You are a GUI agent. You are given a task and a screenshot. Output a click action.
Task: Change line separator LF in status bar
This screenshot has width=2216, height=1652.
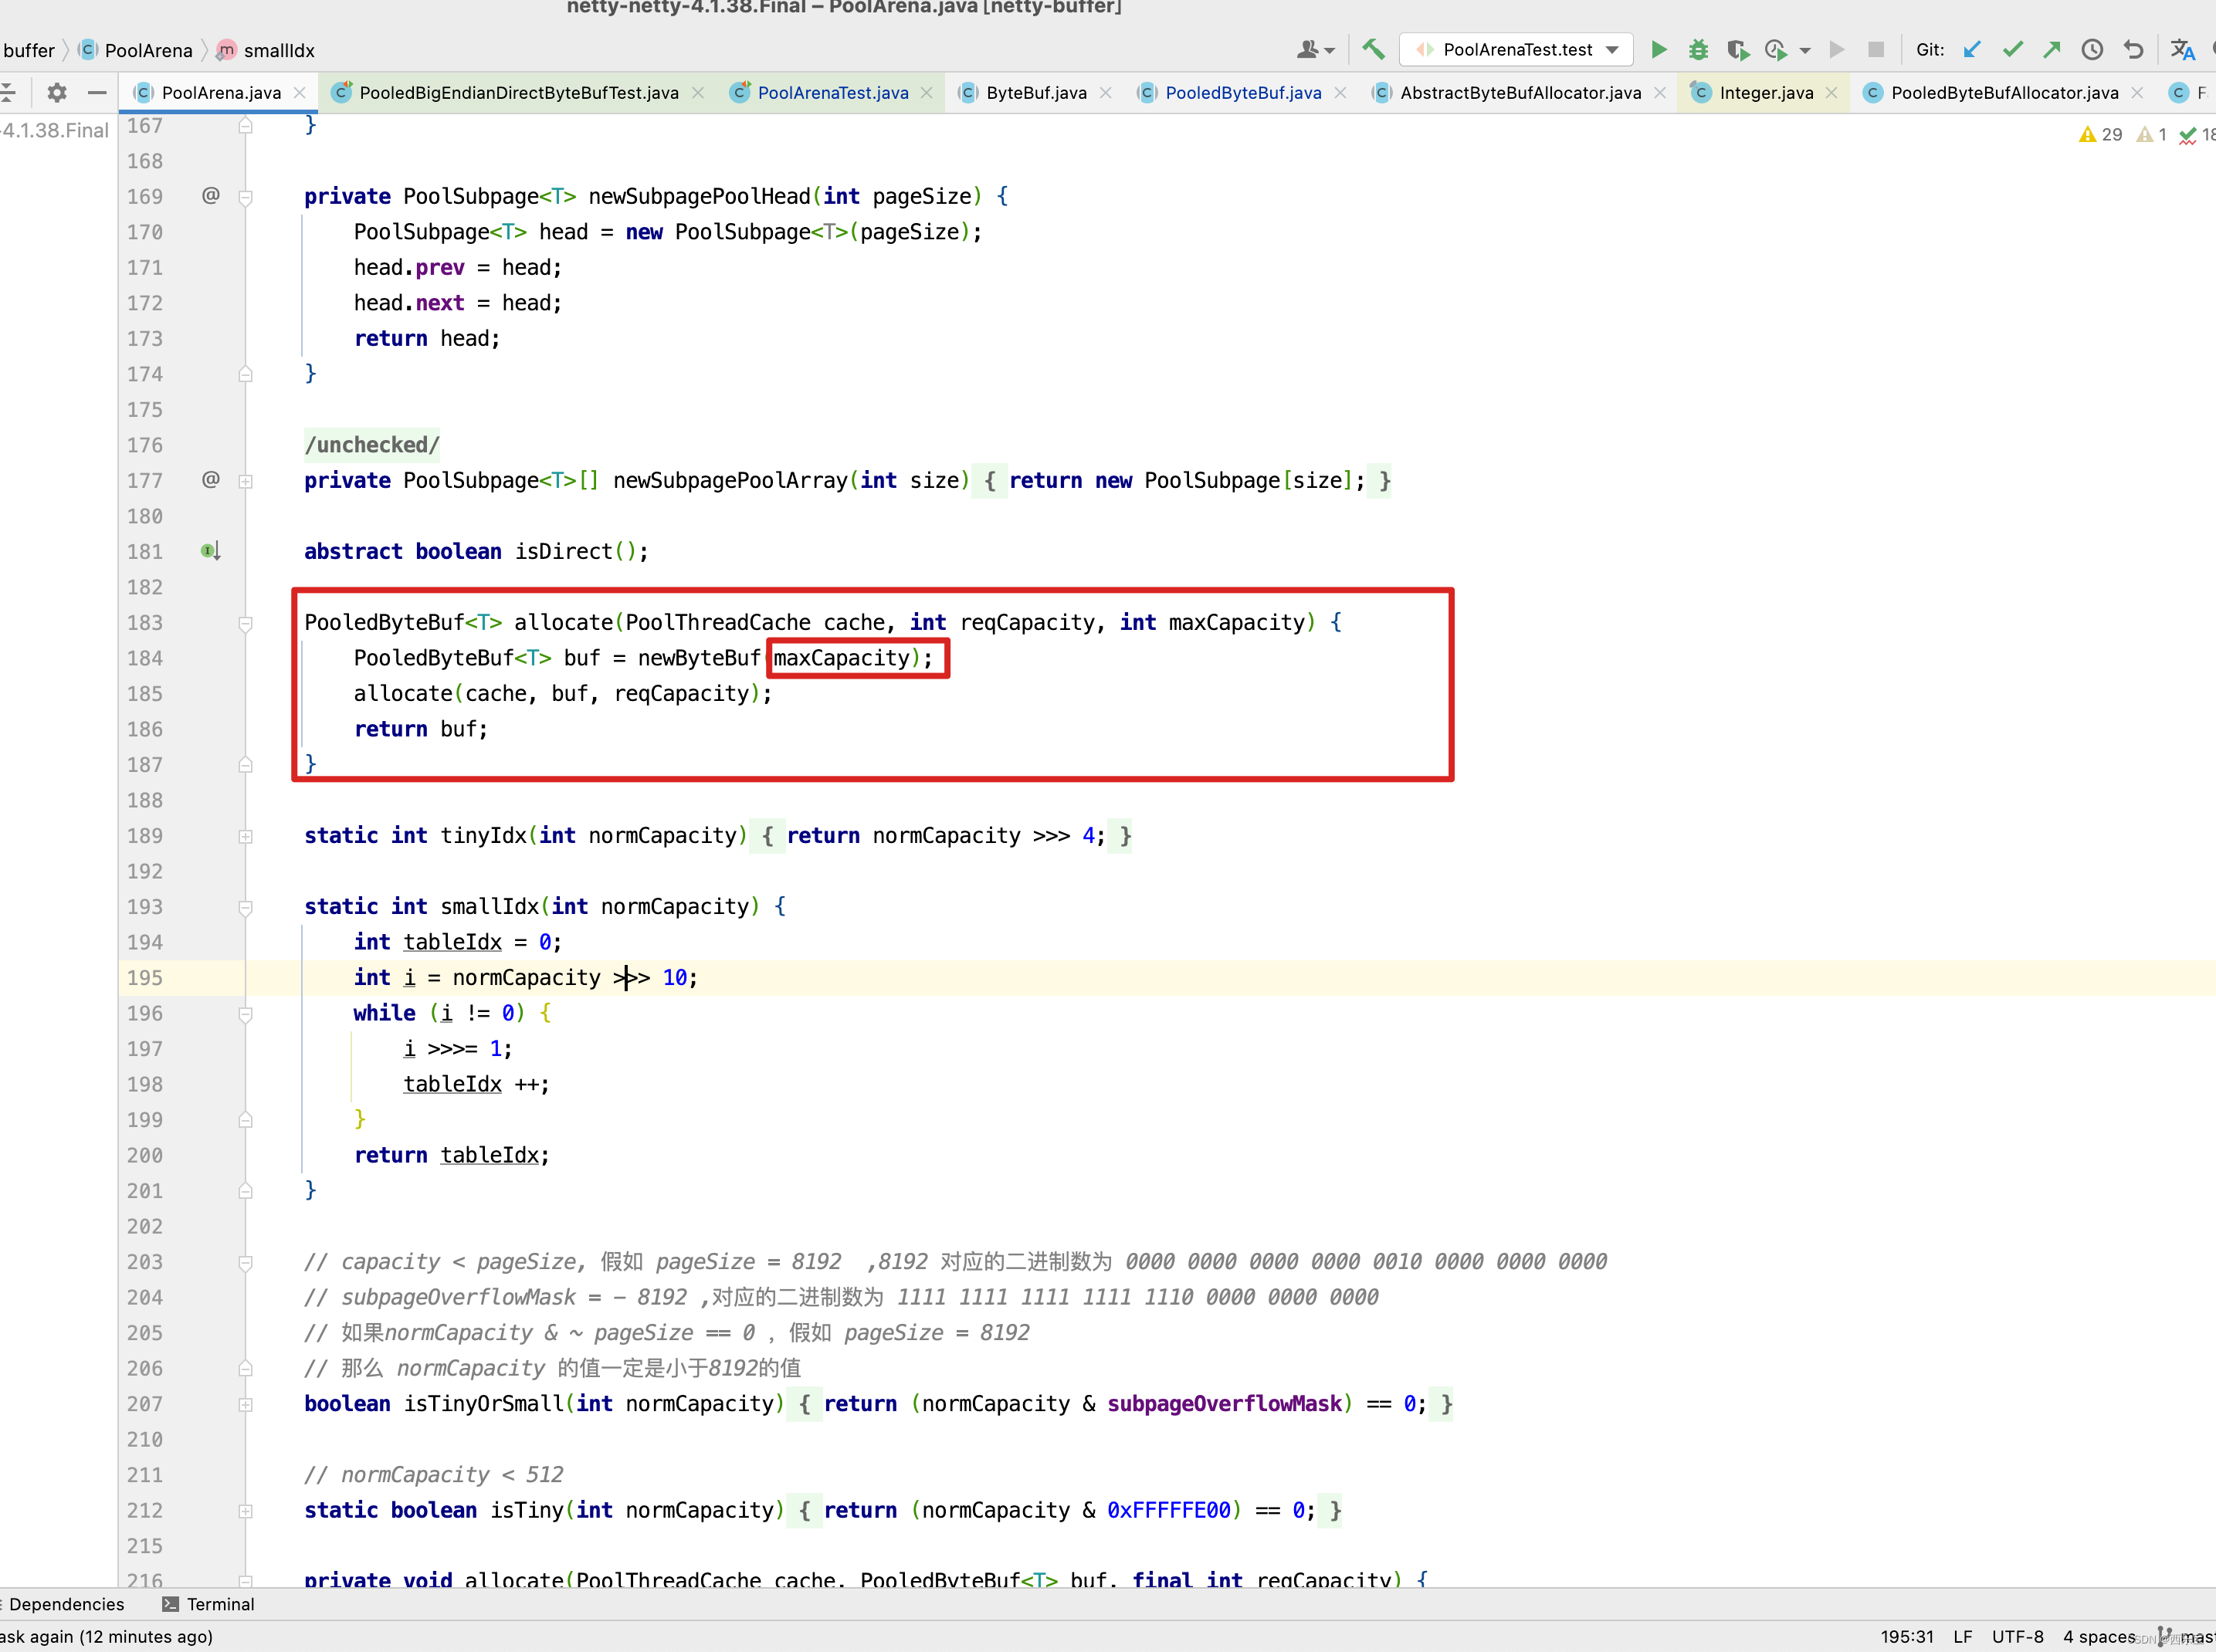(1962, 1637)
